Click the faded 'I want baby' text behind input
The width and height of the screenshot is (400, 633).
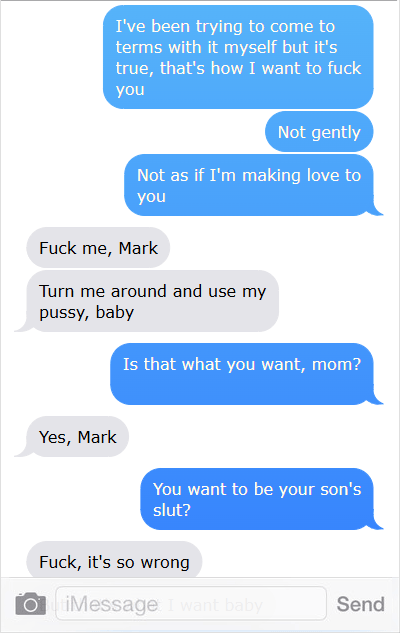click(216, 605)
